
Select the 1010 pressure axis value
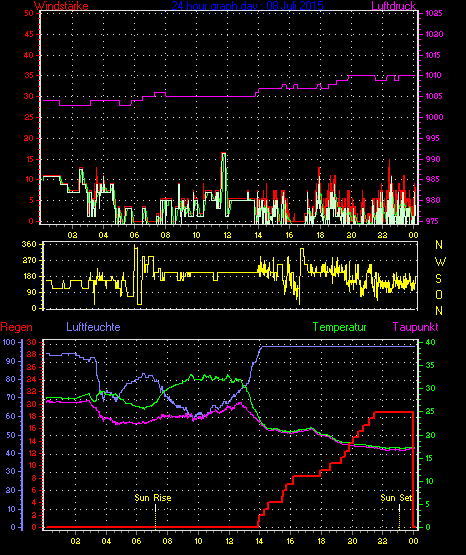(x=433, y=75)
